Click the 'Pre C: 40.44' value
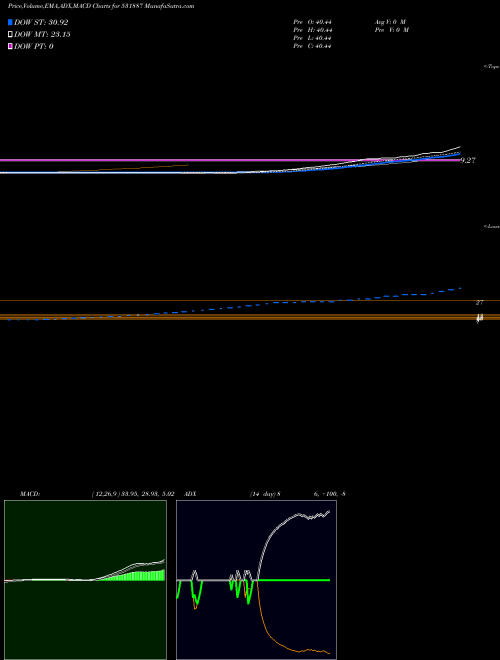This screenshot has width=500, height=660. tap(312, 46)
